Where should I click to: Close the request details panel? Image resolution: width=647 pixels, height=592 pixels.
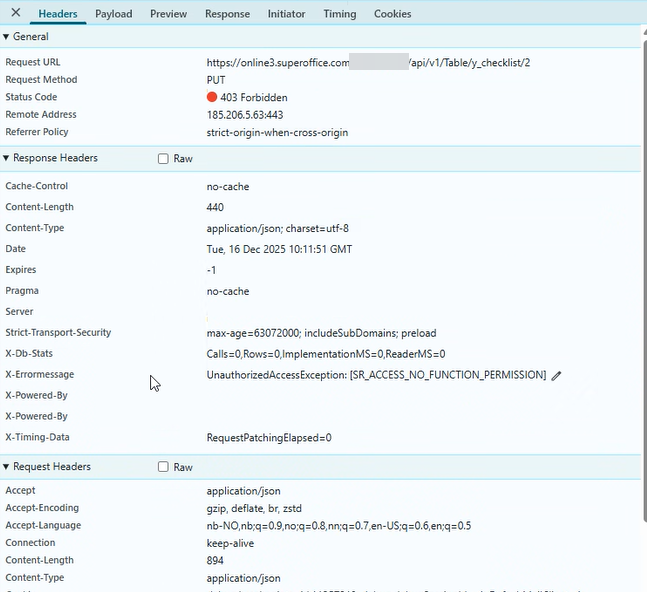15,13
